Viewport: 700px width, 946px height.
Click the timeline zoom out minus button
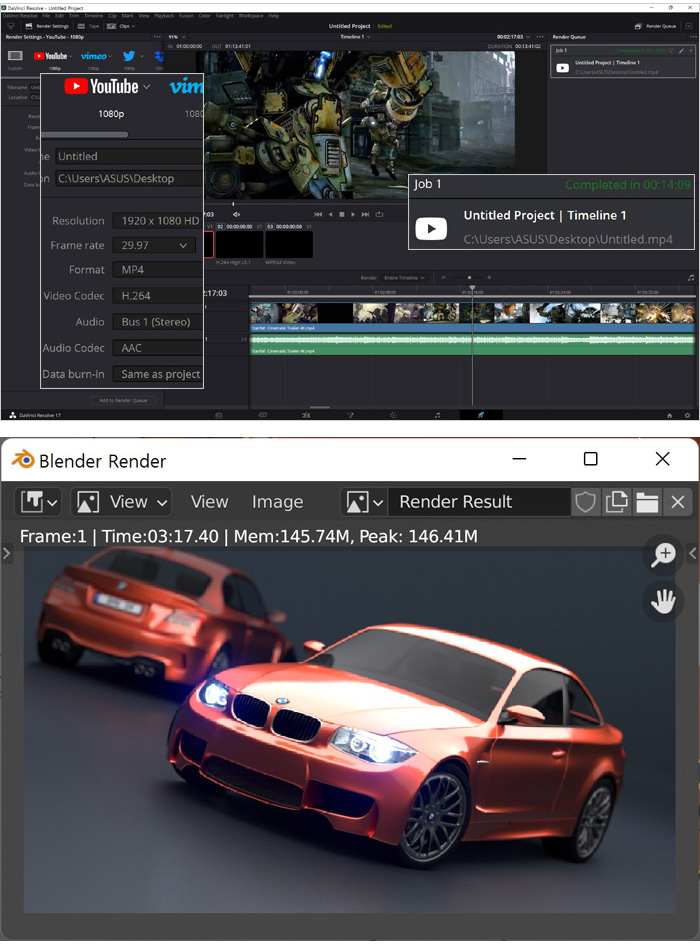pyautogui.click(x=444, y=278)
